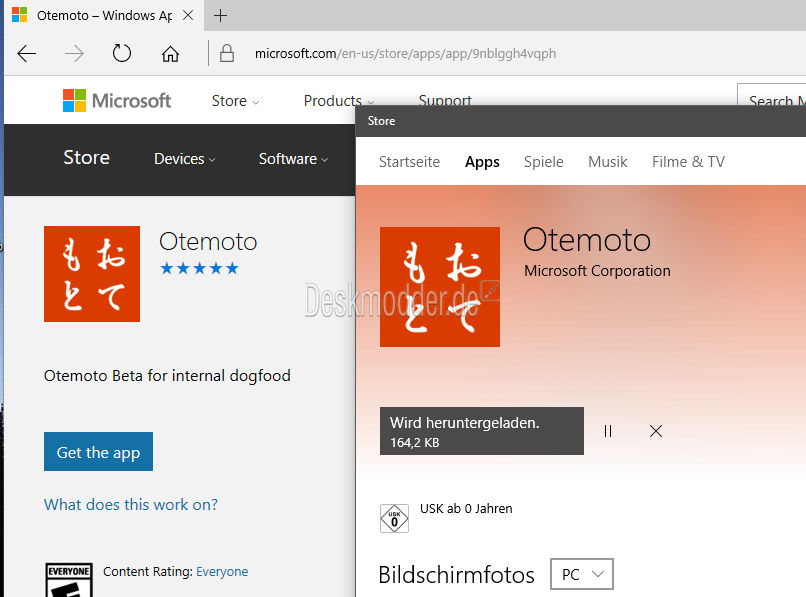Click the download progress status box
Viewport: 806px width, 597px height.
[x=482, y=431]
